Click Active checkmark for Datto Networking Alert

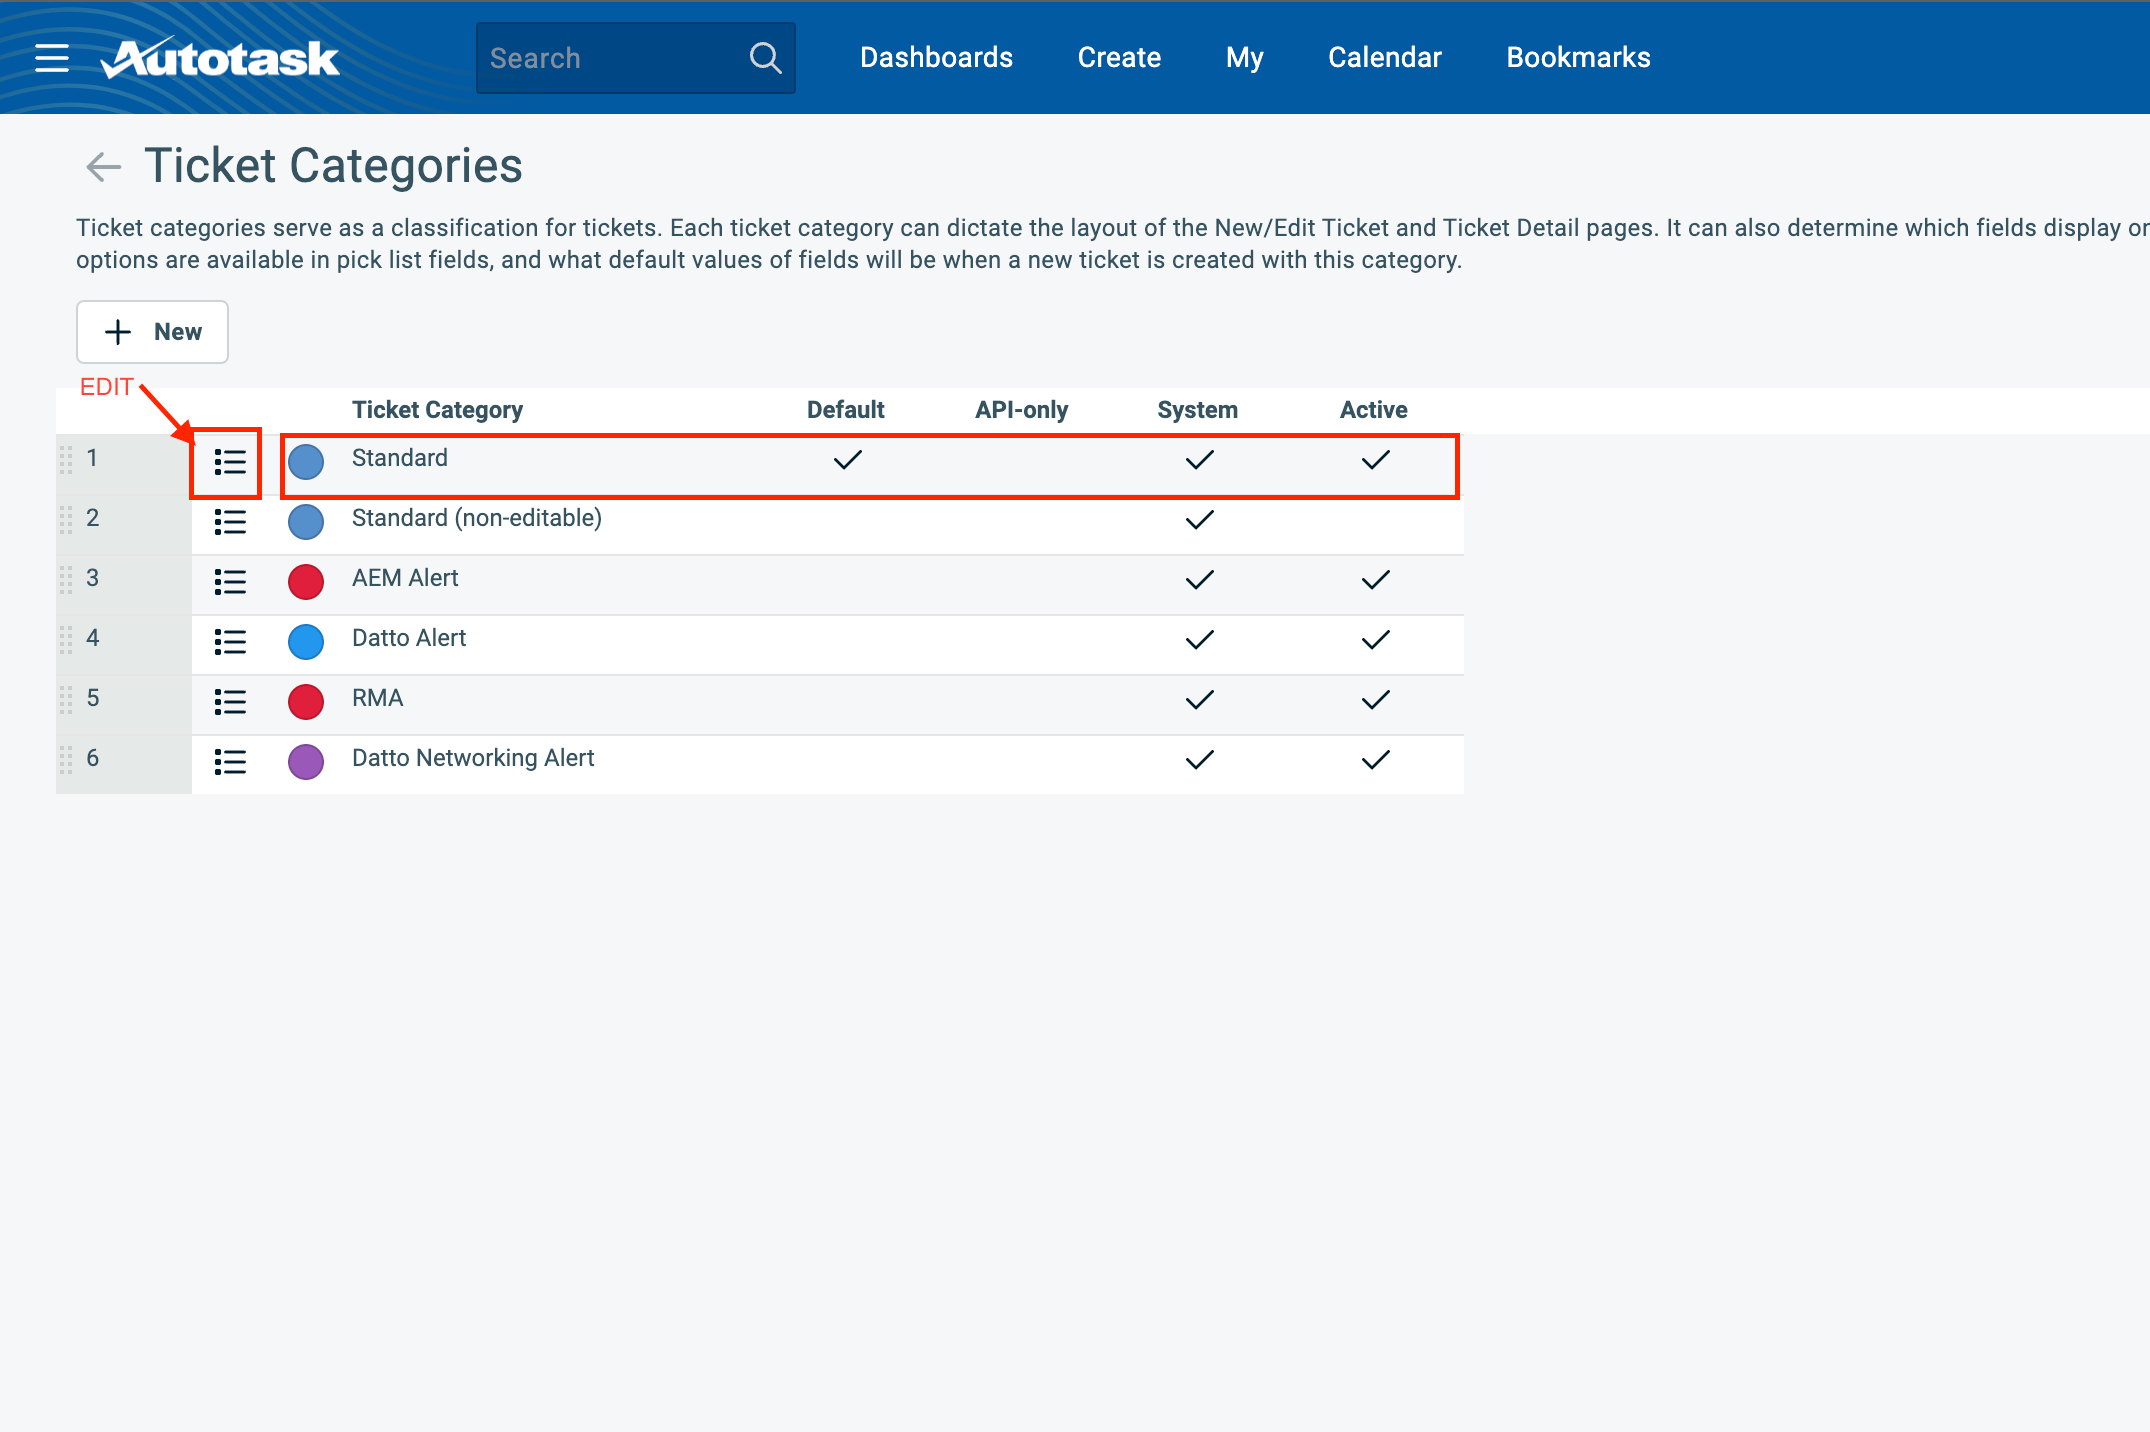[1376, 760]
